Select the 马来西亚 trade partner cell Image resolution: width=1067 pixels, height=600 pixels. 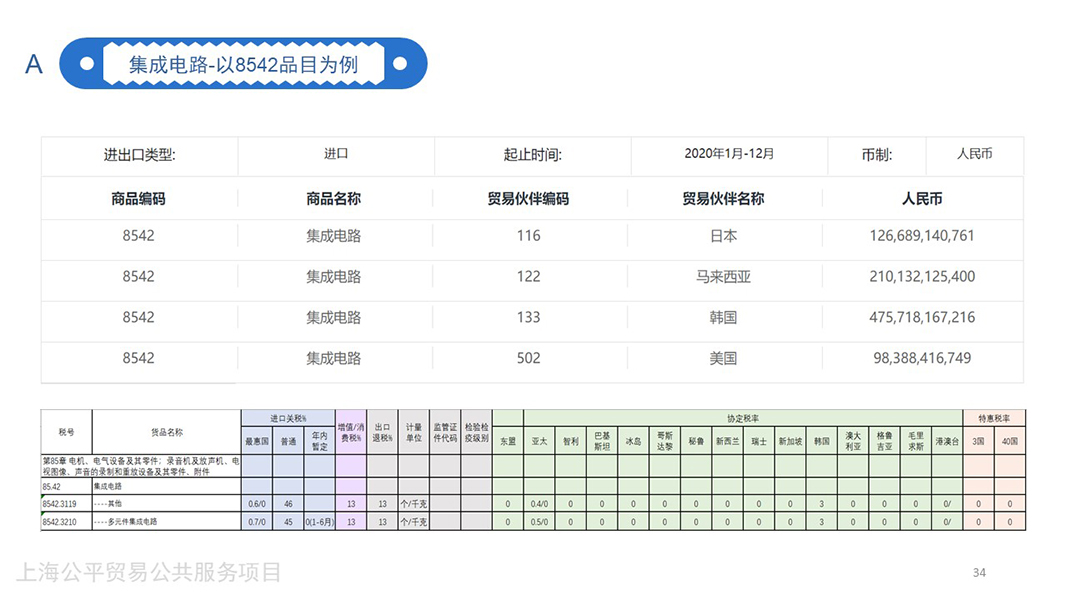(x=723, y=277)
